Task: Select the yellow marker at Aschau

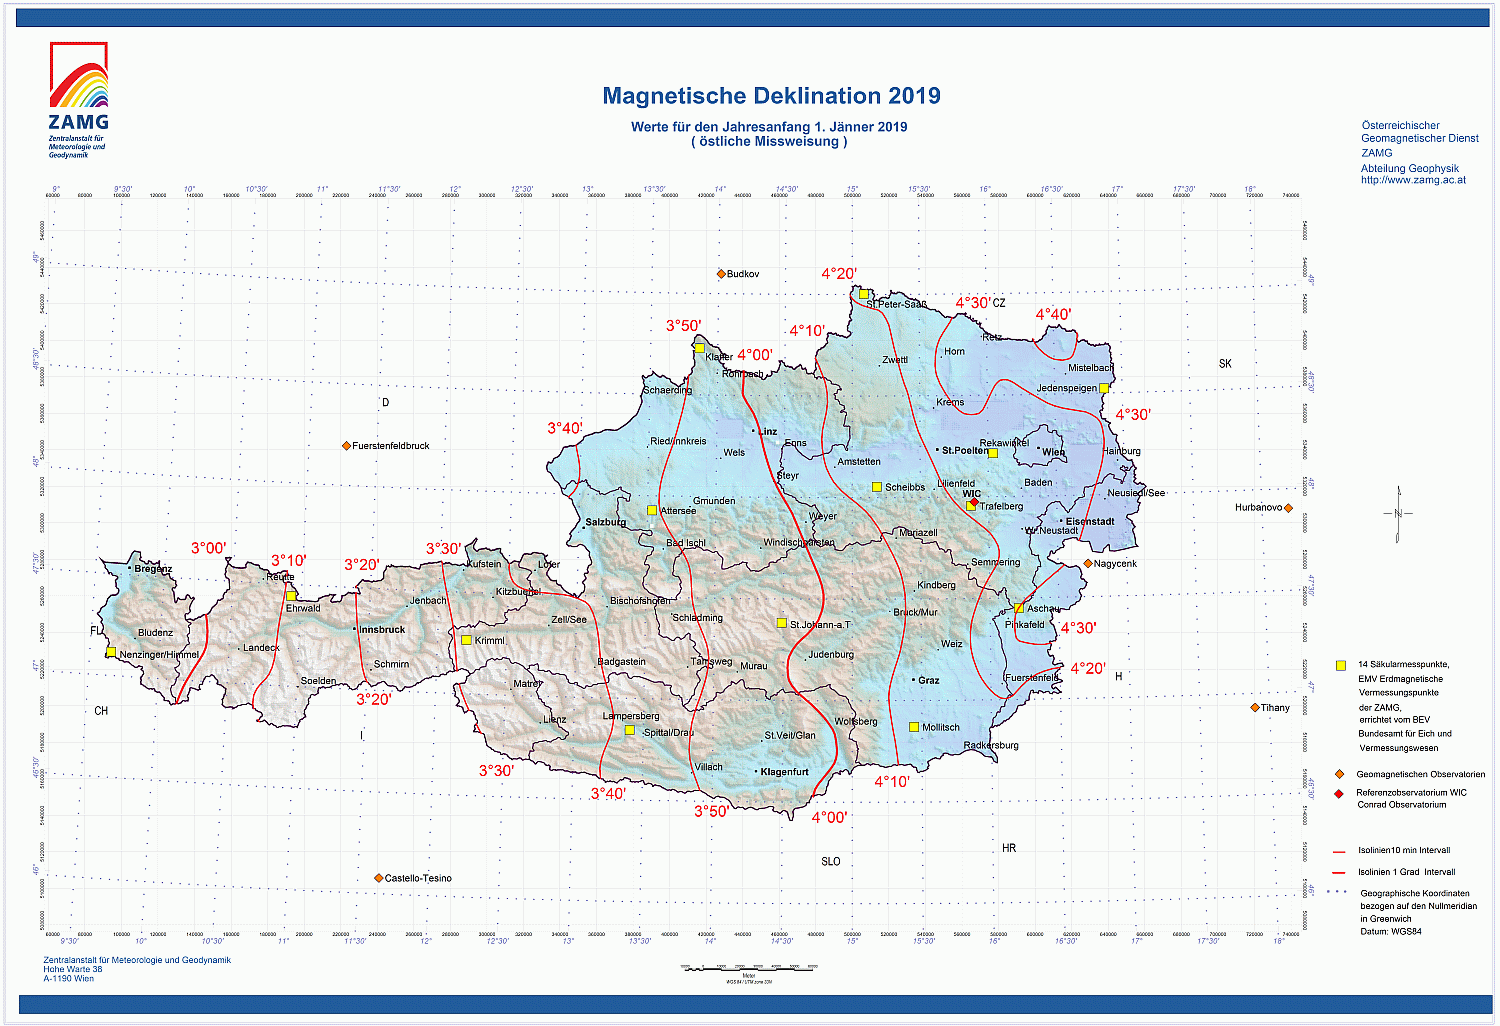Action: [x=1019, y=608]
